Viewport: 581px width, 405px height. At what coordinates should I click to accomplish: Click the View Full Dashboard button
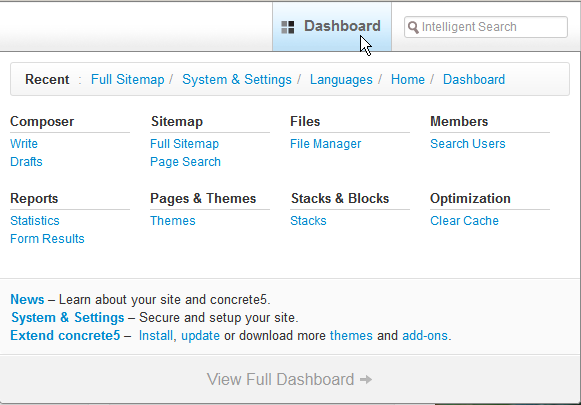click(289, 379)
